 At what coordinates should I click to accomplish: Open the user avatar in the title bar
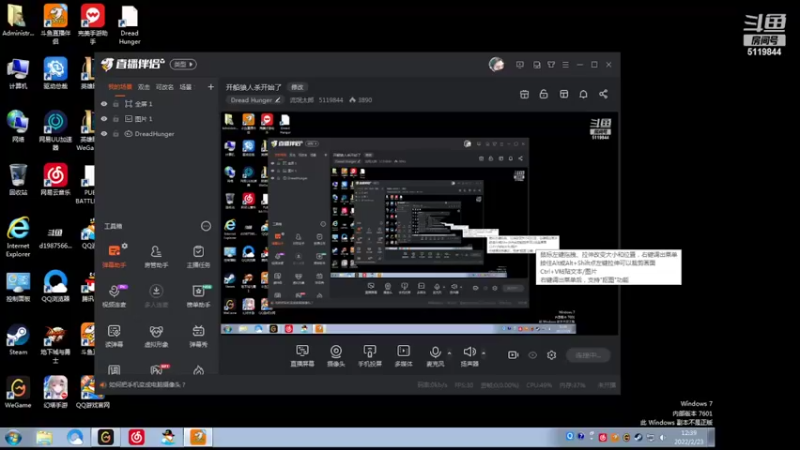click(x=496, y=64)
